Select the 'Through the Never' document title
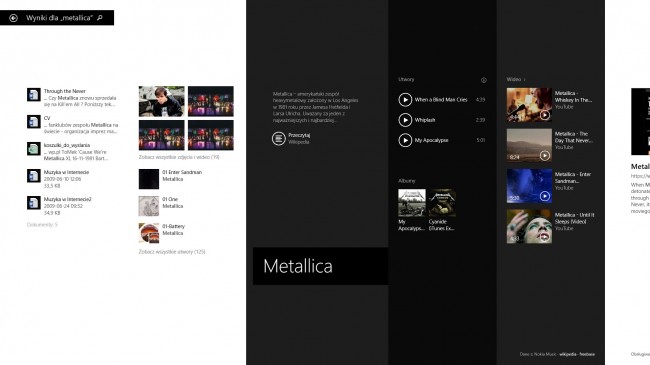The image size is (650, 365). [65, 91]
